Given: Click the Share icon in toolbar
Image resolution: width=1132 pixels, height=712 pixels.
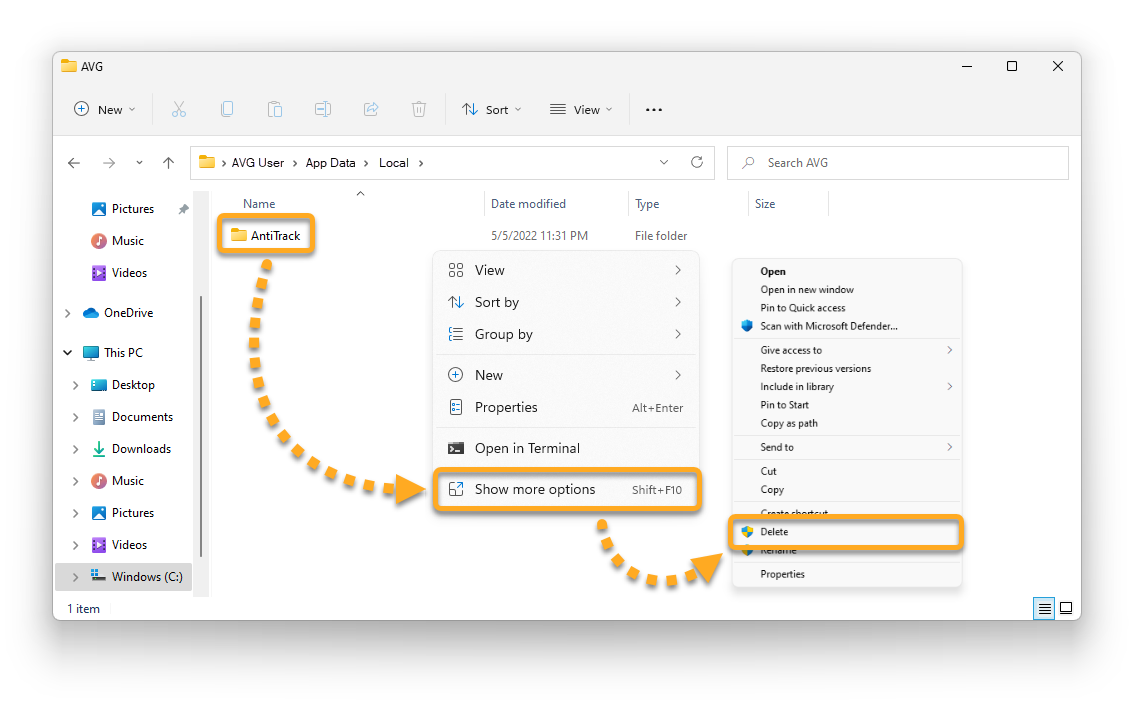Looking at the screenshot, I should [x=371, y=110].
